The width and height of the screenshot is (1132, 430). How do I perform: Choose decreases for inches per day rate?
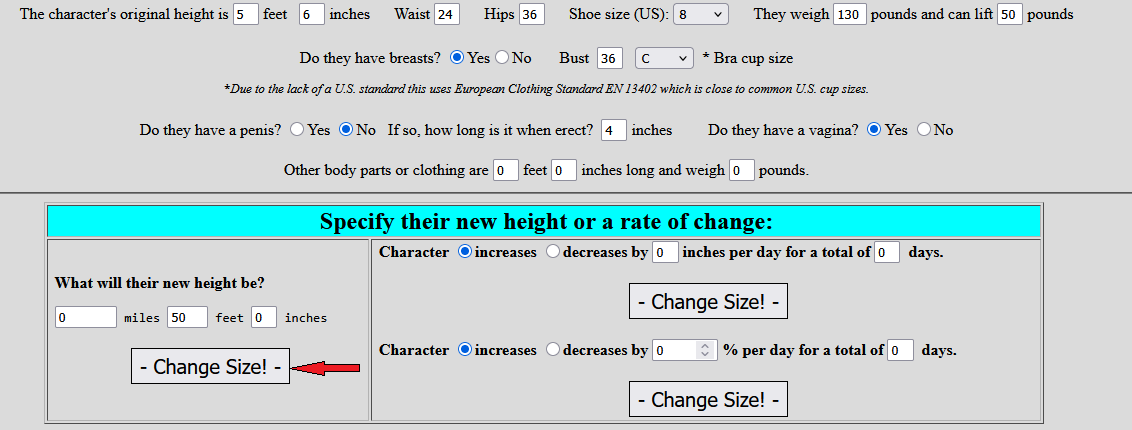point(553,252)
